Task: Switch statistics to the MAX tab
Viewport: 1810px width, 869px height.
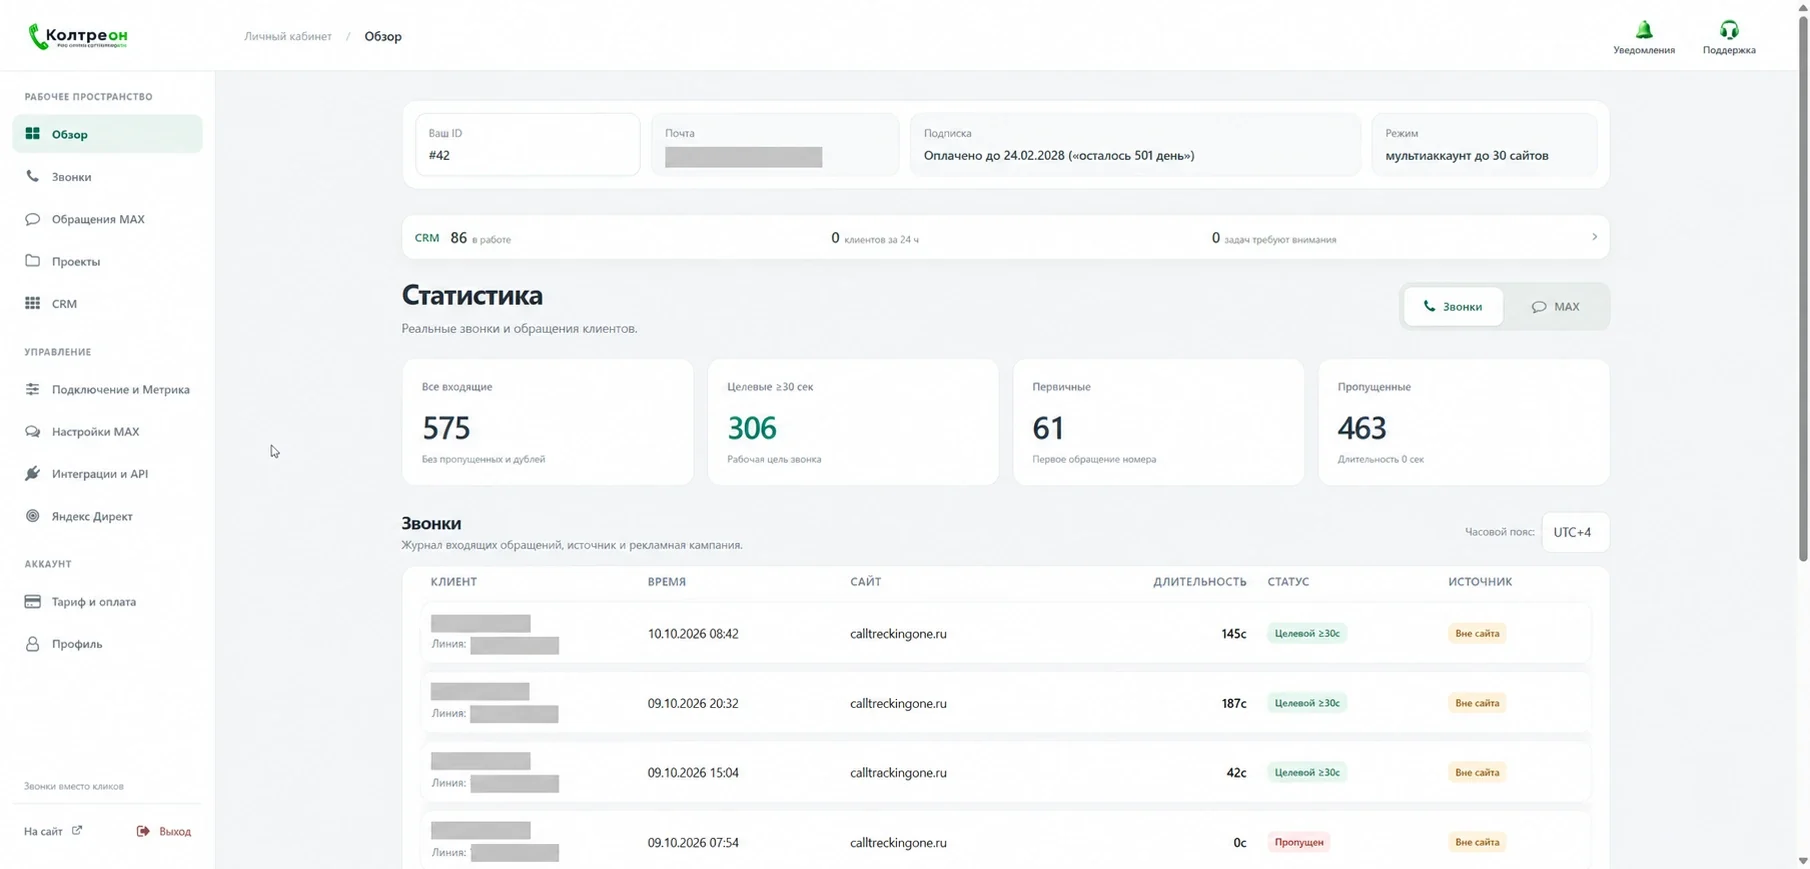Action: coord(1556,306)
